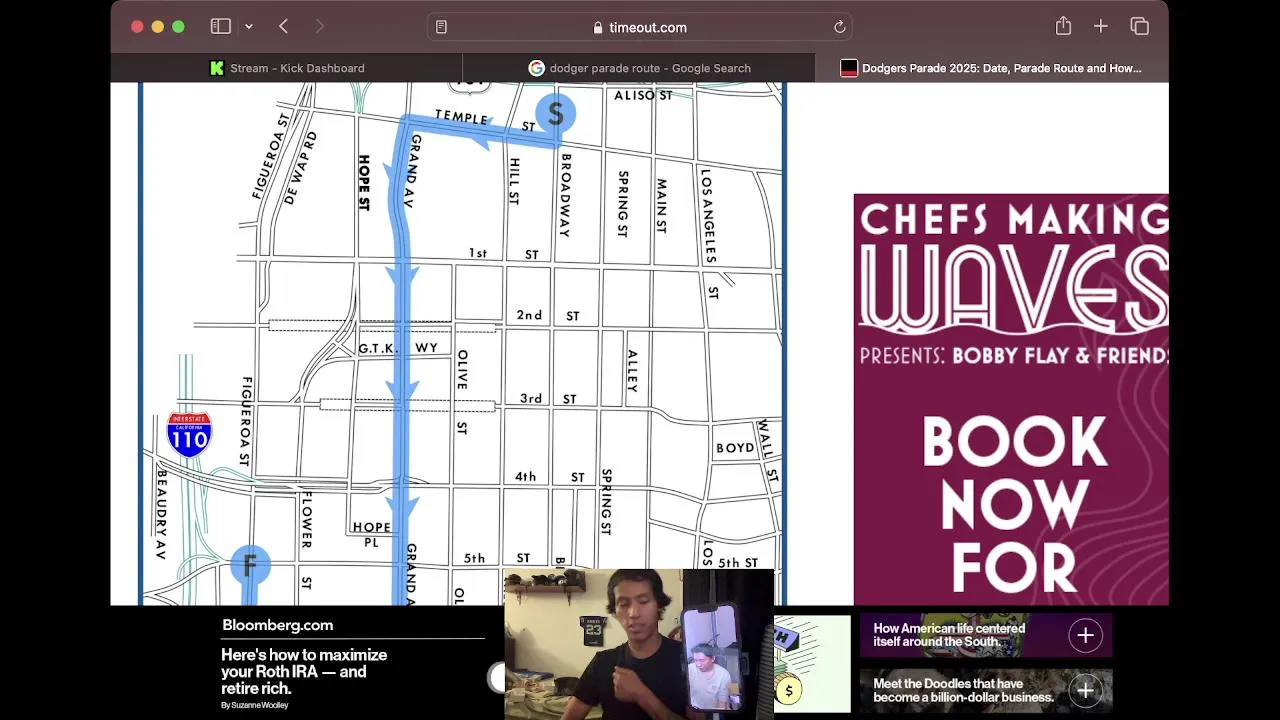Screen dimensions: 1280x720
Task: Open the Reader view icon in address bar
Action: [x=441, y=27]
